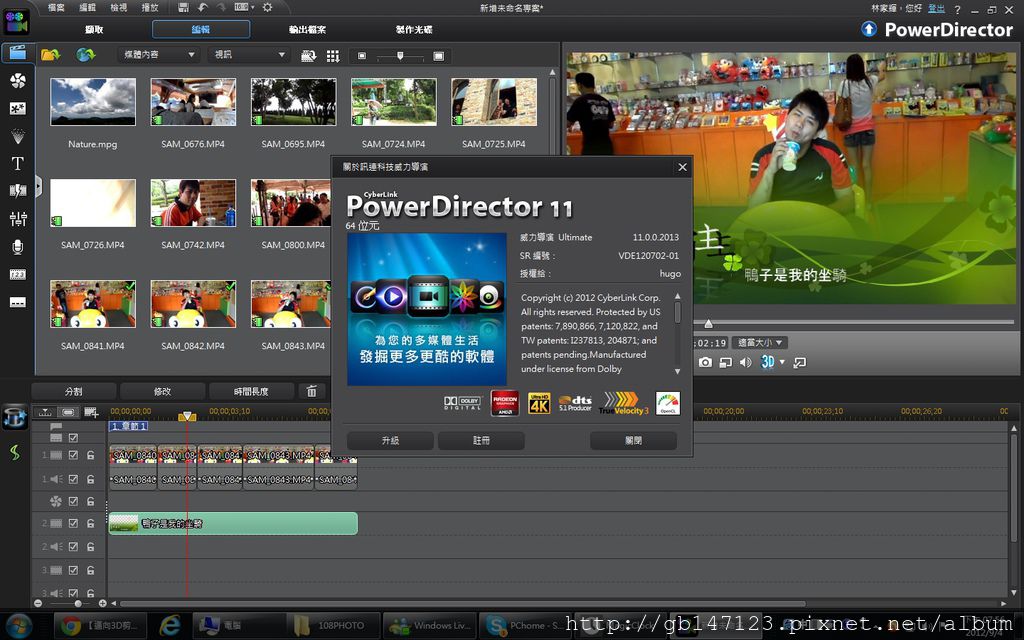Open the 檢視 menu
This screenshot has width=1024, height=640.
tap(119, 8)
